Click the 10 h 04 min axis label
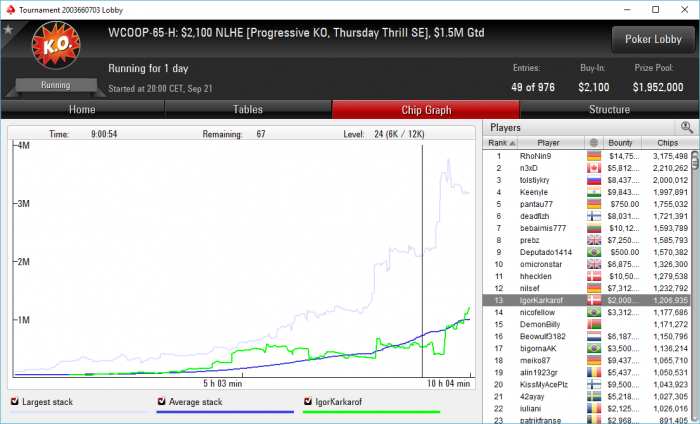700x424 pixels. [448, 384]
